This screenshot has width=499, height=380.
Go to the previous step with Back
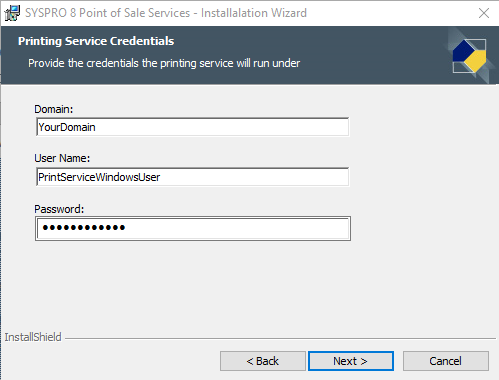263,361
